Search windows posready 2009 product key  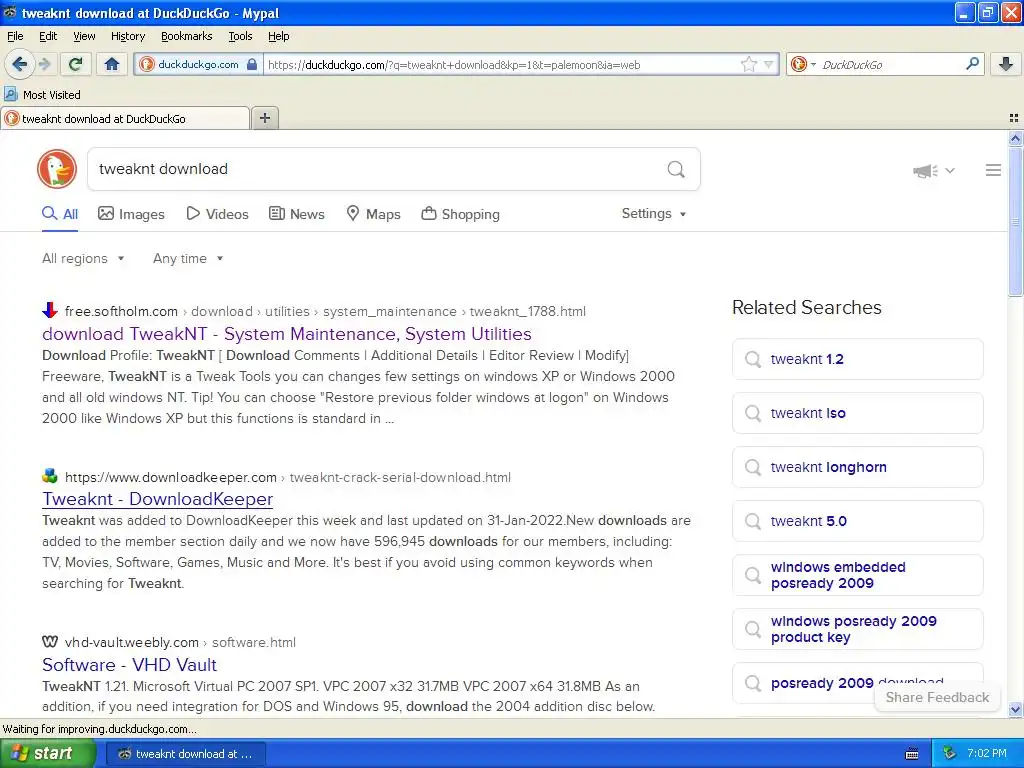coord(857,629)
